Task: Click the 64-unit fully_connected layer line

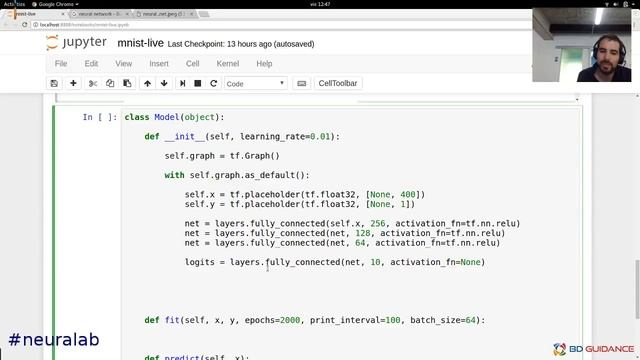Action: (342, 243)
